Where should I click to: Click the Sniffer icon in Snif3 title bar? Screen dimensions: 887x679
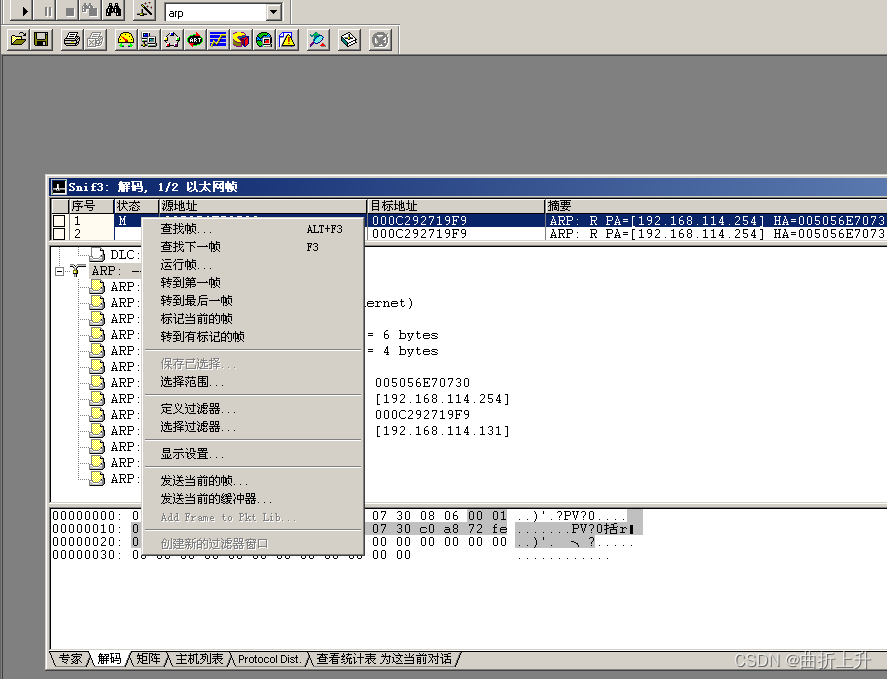point(59,187)
